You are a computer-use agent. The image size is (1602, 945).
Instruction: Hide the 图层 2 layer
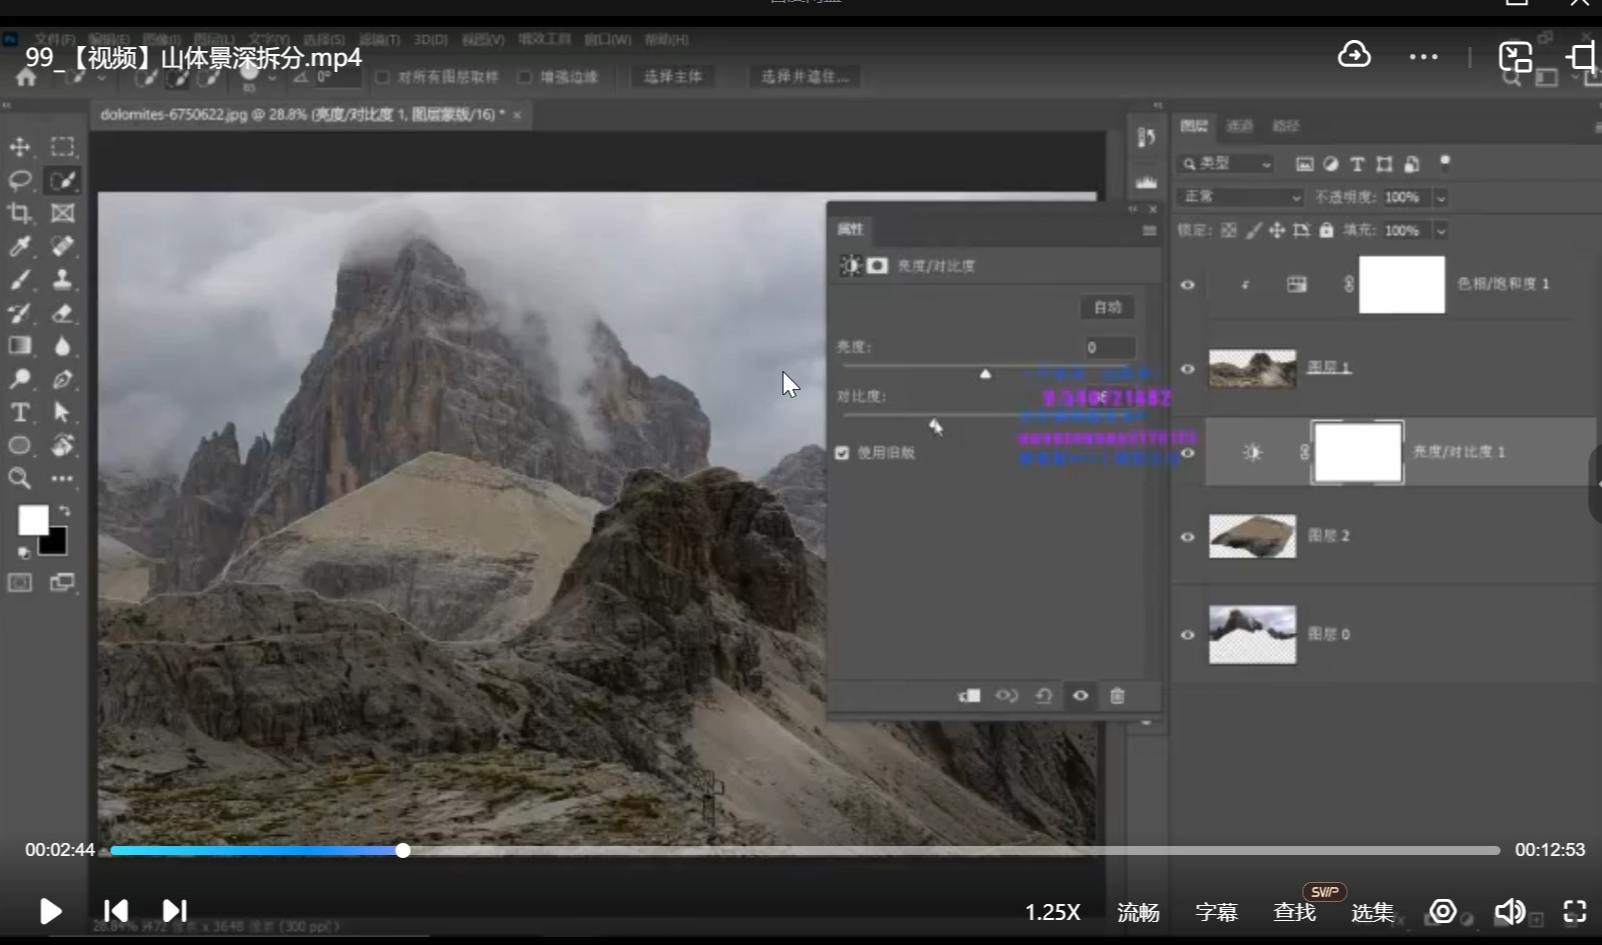point(1187,537)
